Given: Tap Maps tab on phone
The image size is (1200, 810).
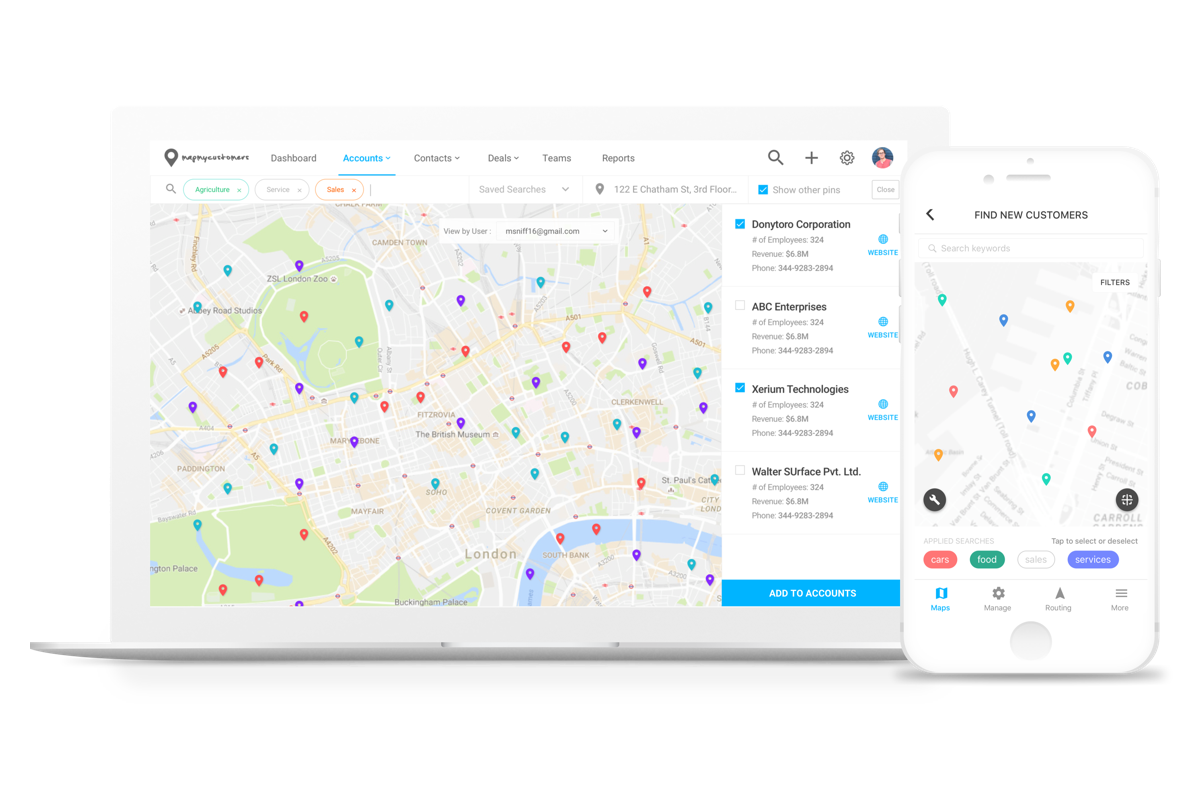Looking at the screenshot, I should click(x=940, y=599).
